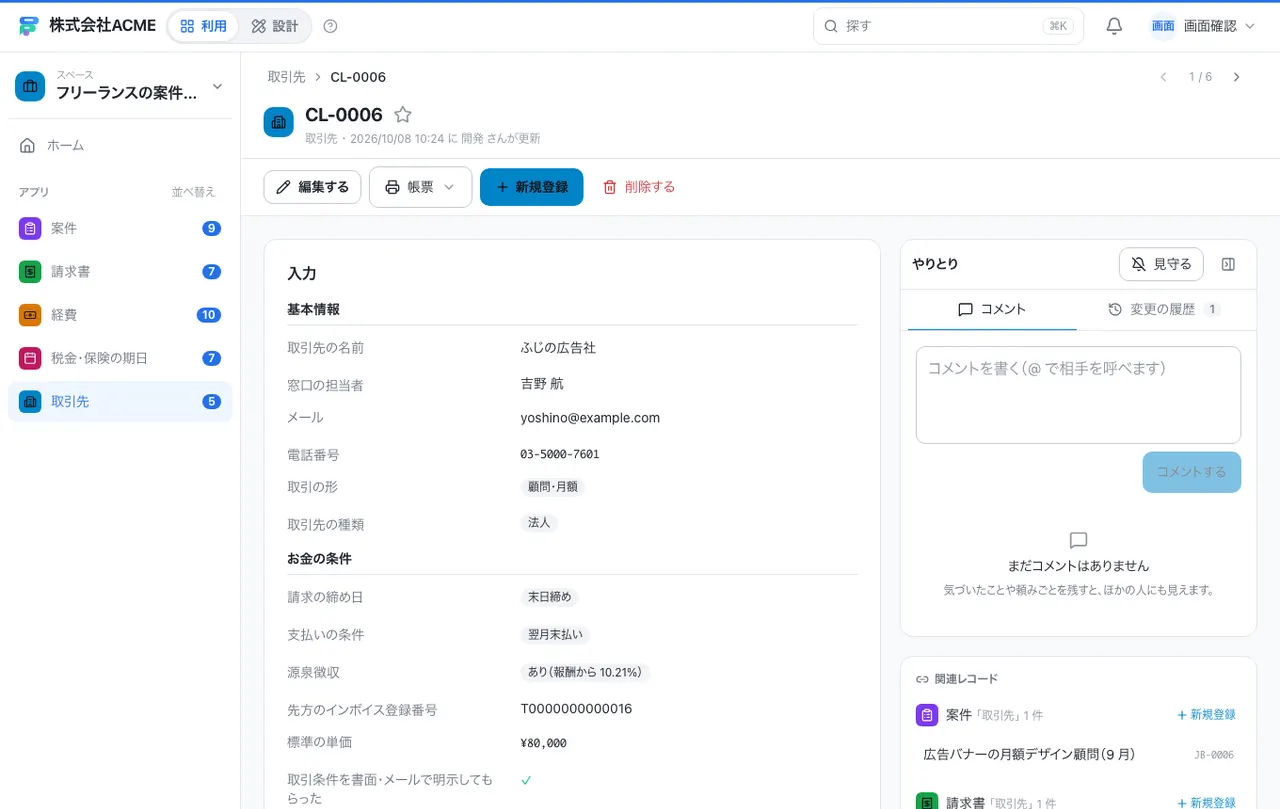Collapse the やりとり side panel icon
Screen dimensions: 1280x809
(1229, 264)
